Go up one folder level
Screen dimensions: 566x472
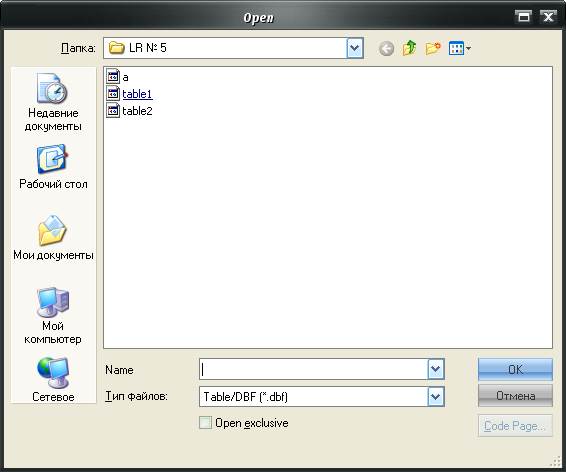[x=409, y=48]
